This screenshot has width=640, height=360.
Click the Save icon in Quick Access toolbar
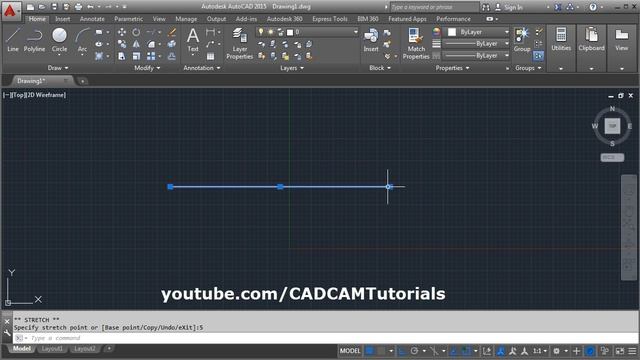[x=54, y=7]
